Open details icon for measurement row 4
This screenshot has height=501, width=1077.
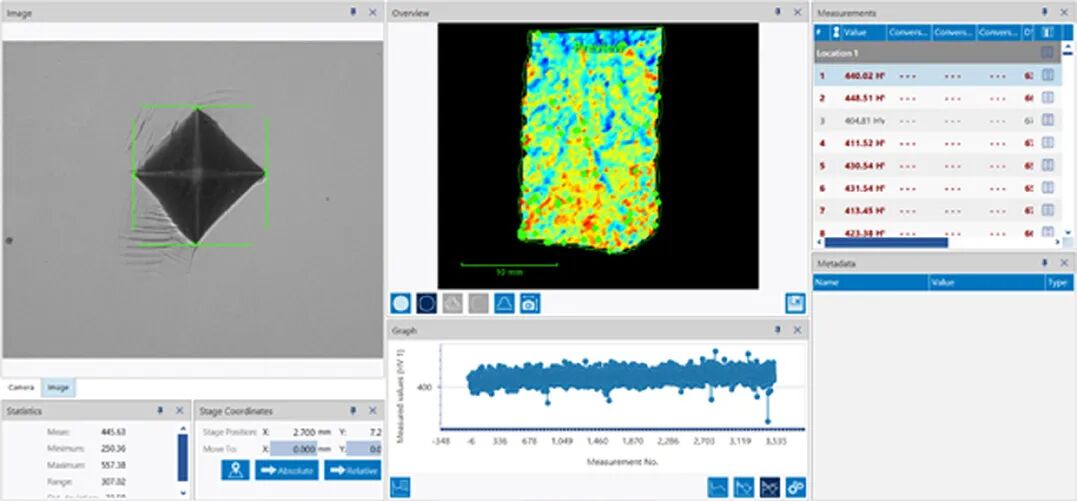1047,143
